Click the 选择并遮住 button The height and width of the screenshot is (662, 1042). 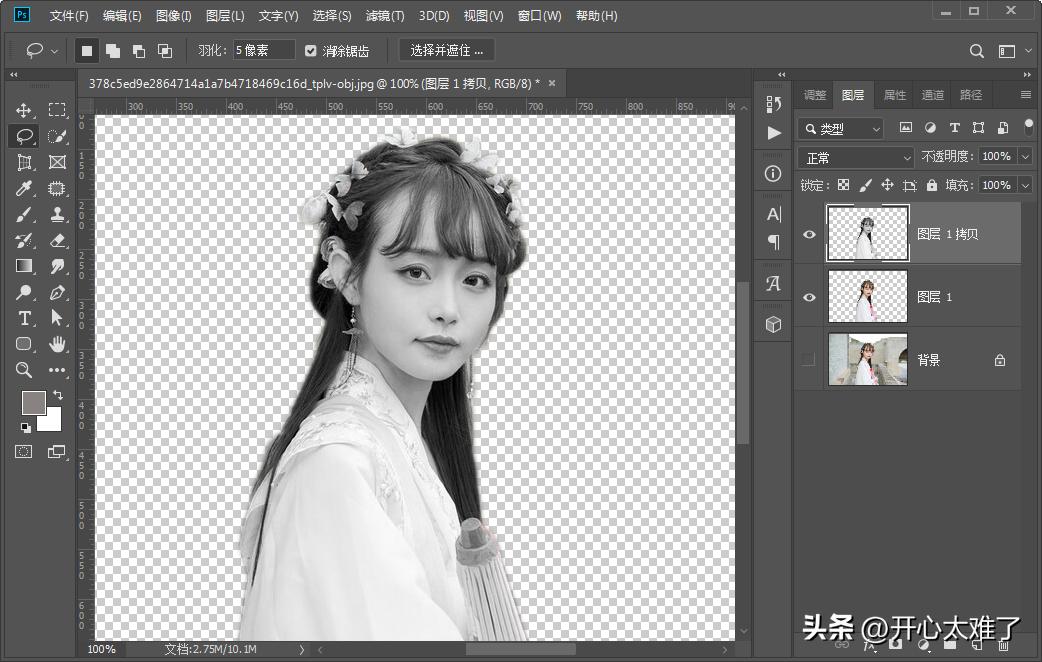click(x=446, y=50)
